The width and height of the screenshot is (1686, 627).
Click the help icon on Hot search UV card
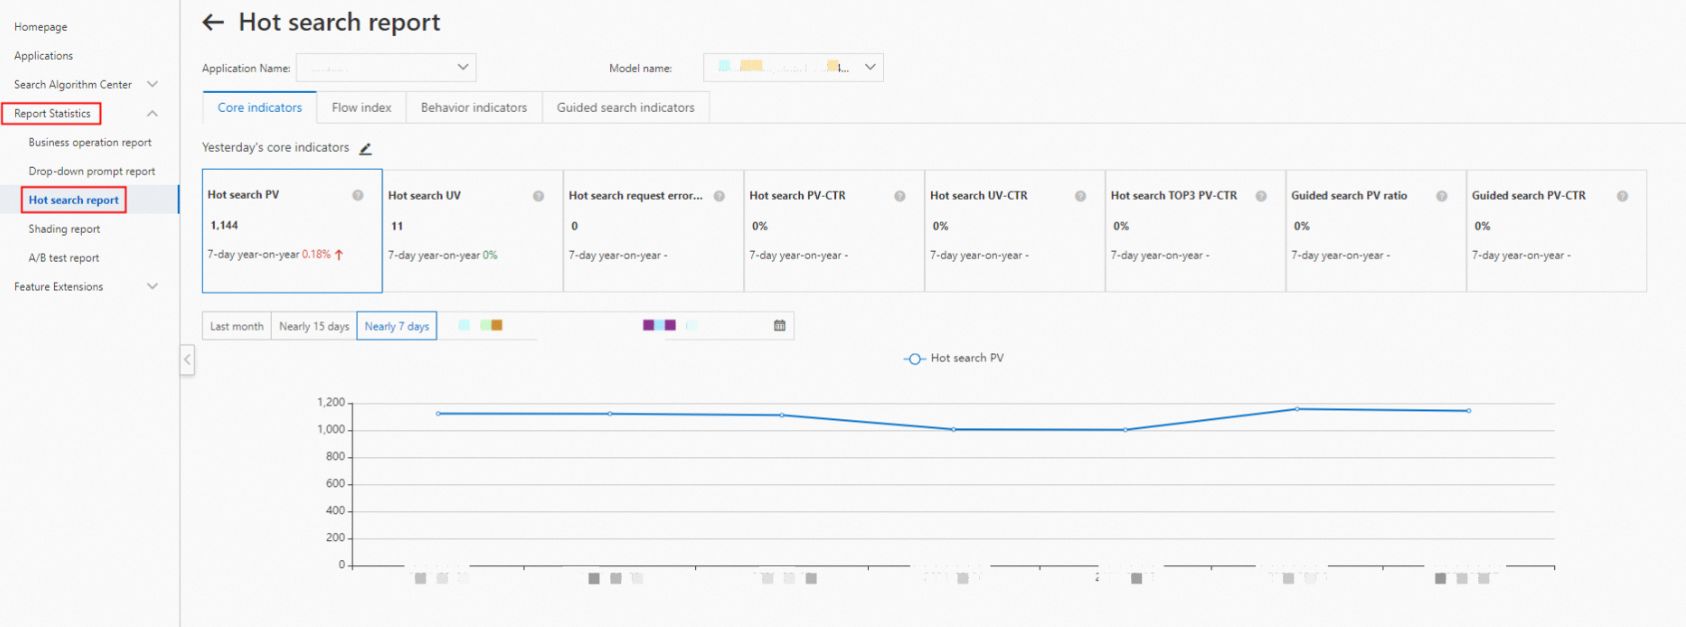538,196
